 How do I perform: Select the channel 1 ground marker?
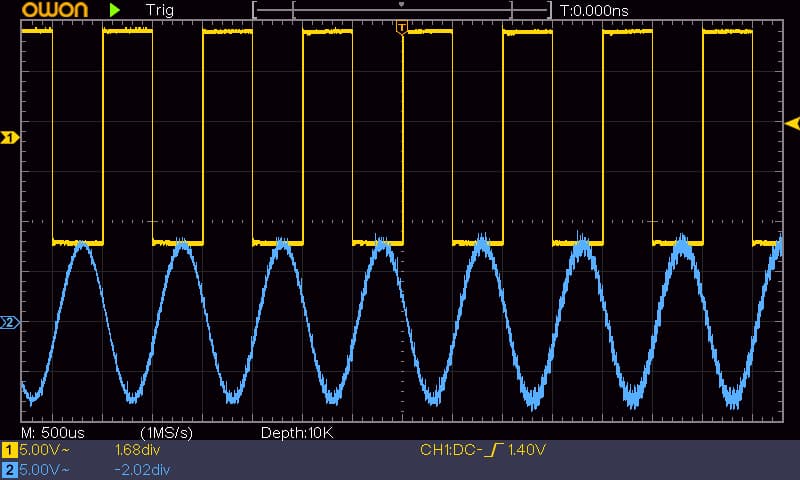pyautogui.click(x=9, y=137)
